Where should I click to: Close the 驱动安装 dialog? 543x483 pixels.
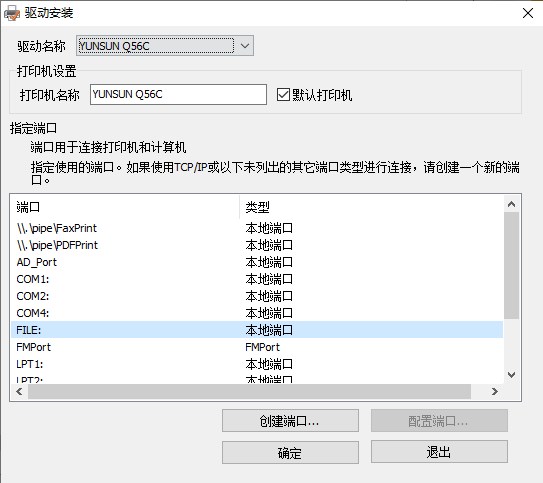coord(528,13)
